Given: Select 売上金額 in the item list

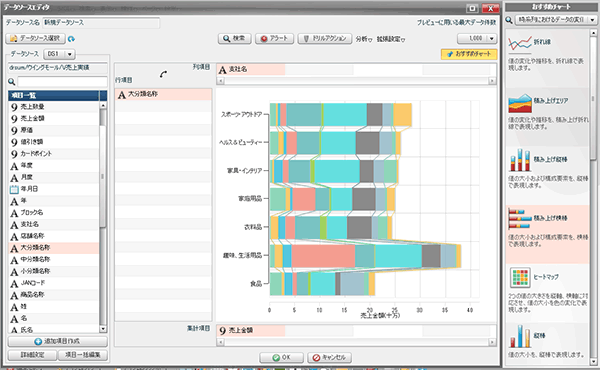Looking at the screenshot, I should tap(54, 119).
